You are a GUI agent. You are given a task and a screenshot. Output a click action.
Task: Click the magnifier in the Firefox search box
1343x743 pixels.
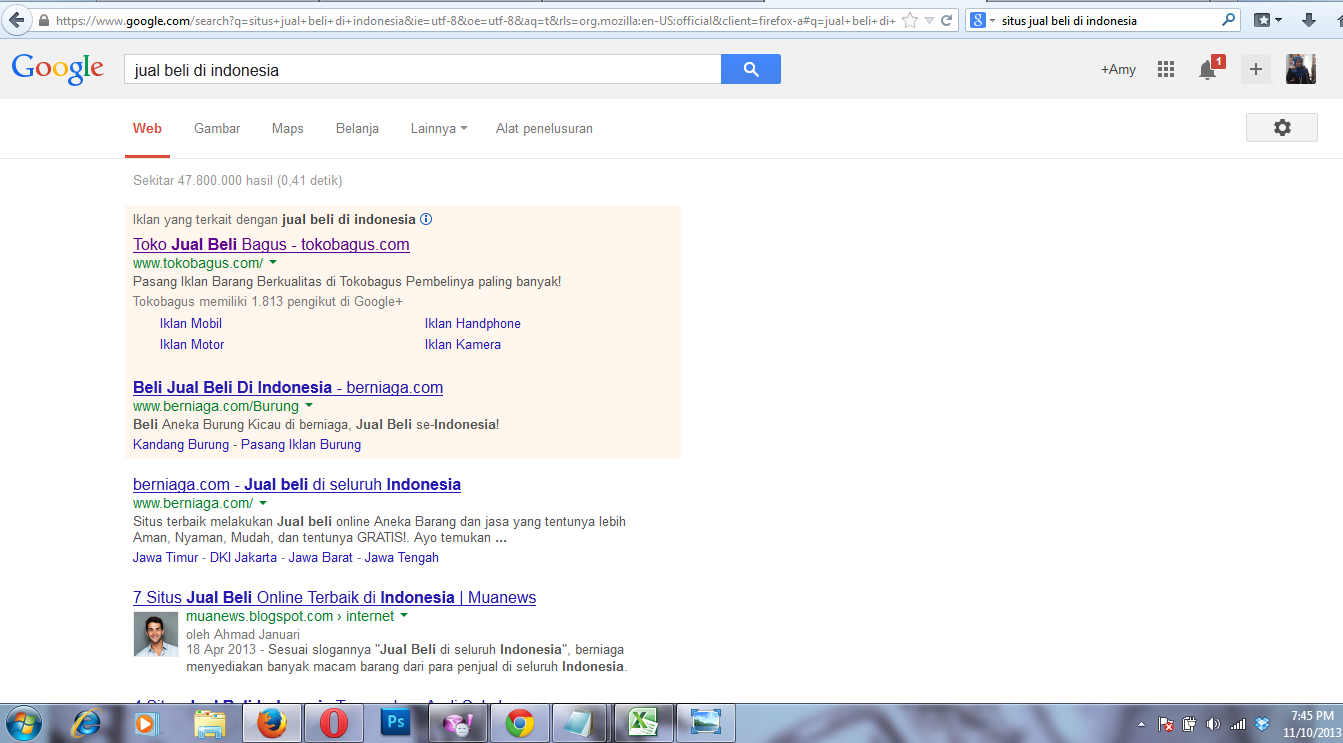(1228, 20)
